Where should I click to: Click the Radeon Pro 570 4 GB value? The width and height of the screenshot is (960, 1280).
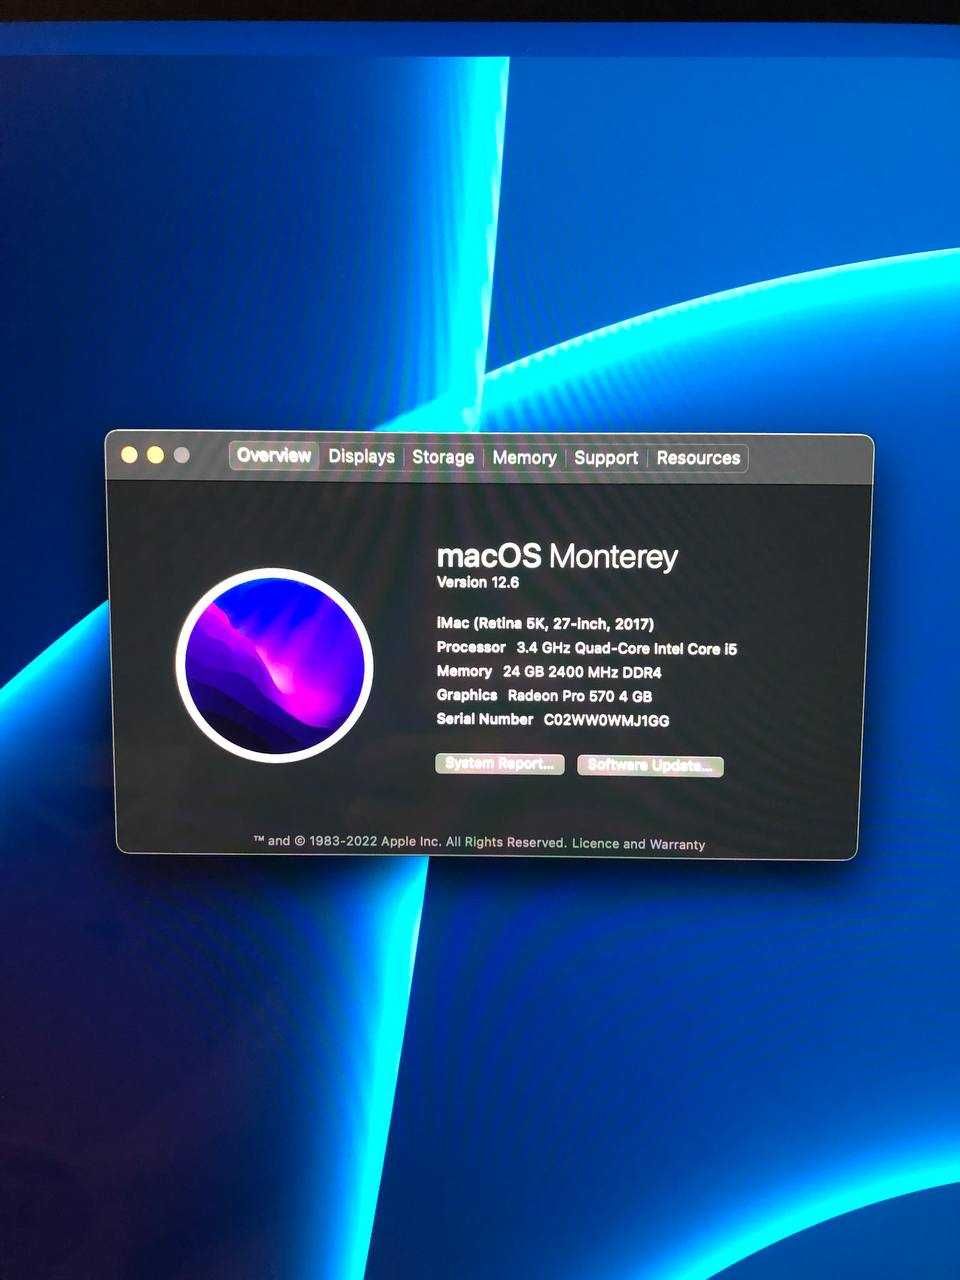(x=580, y=696)
